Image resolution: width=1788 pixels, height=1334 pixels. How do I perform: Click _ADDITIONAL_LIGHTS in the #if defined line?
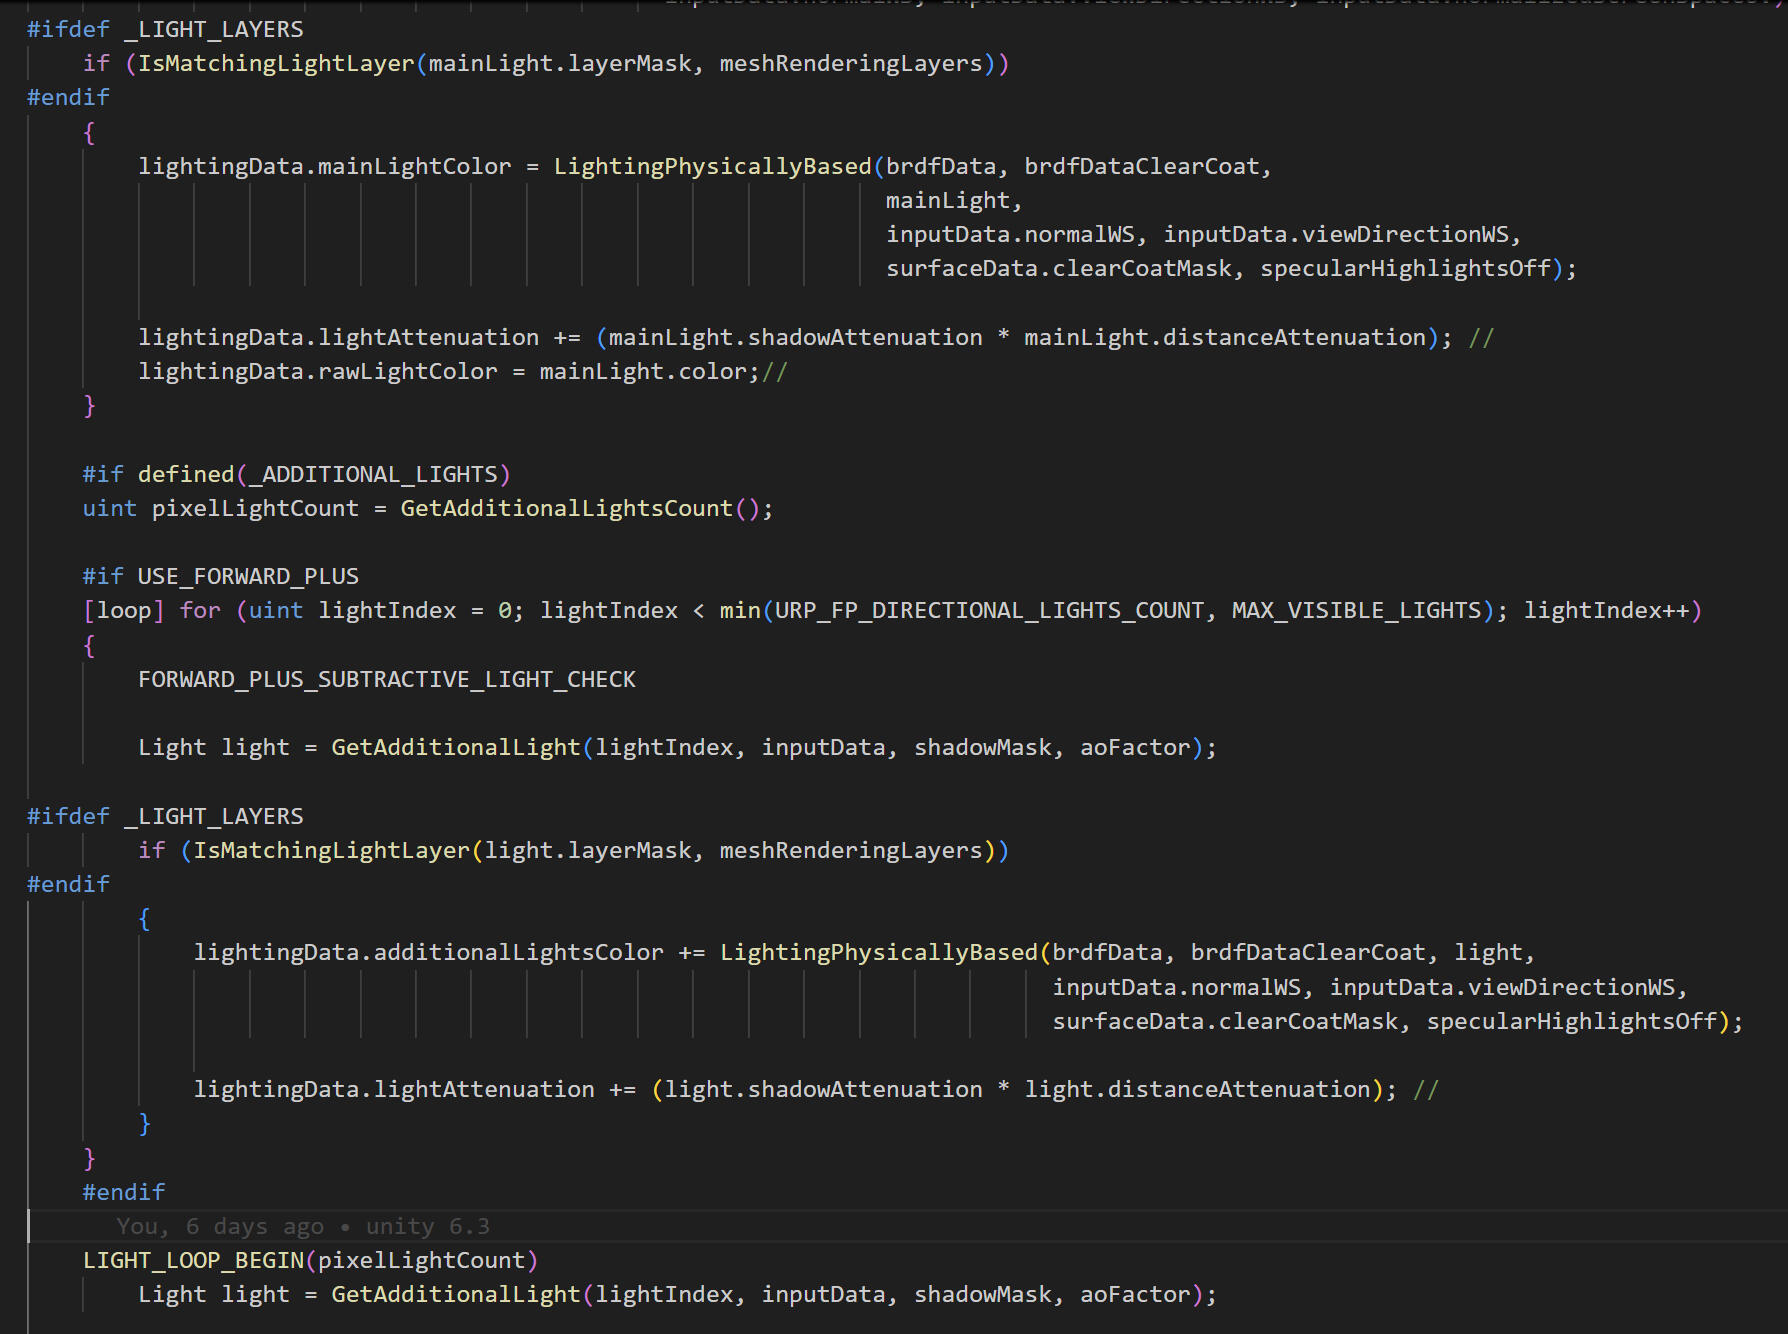pos(373,474)
